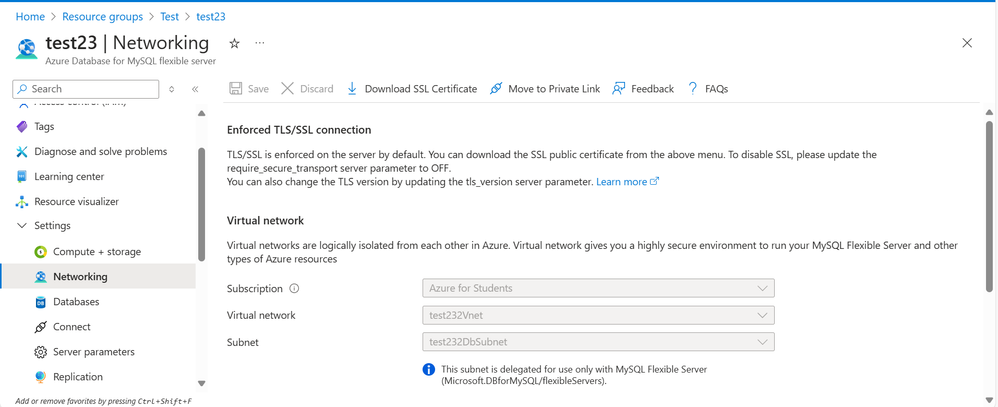Collapse the sidebar with the double chevron

pos(195,89)
